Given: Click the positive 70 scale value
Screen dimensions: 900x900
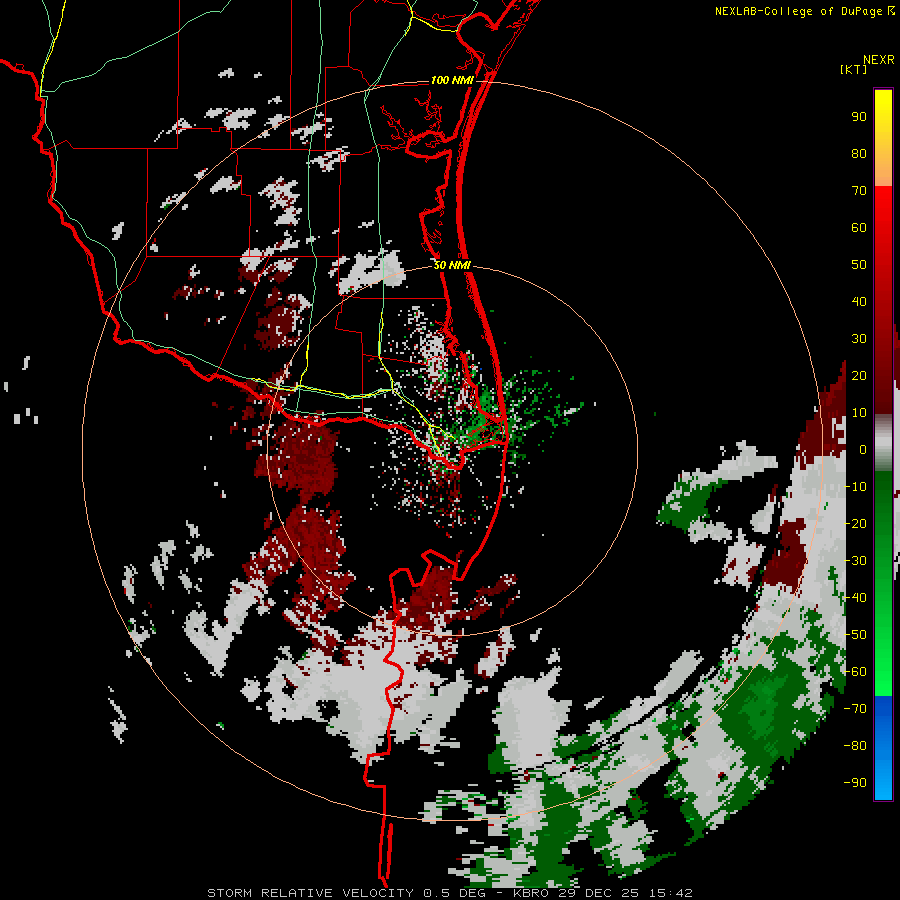Looking at the screenshot, I should 859,191.
